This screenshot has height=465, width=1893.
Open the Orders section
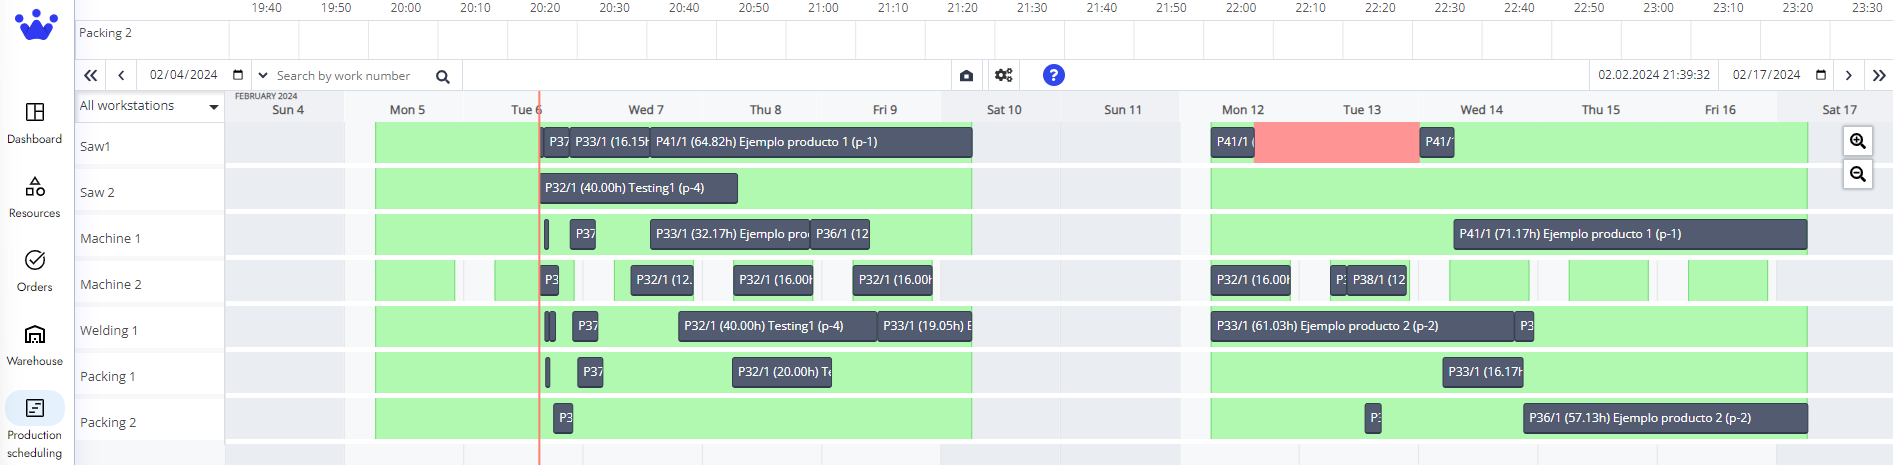[35, 270]
